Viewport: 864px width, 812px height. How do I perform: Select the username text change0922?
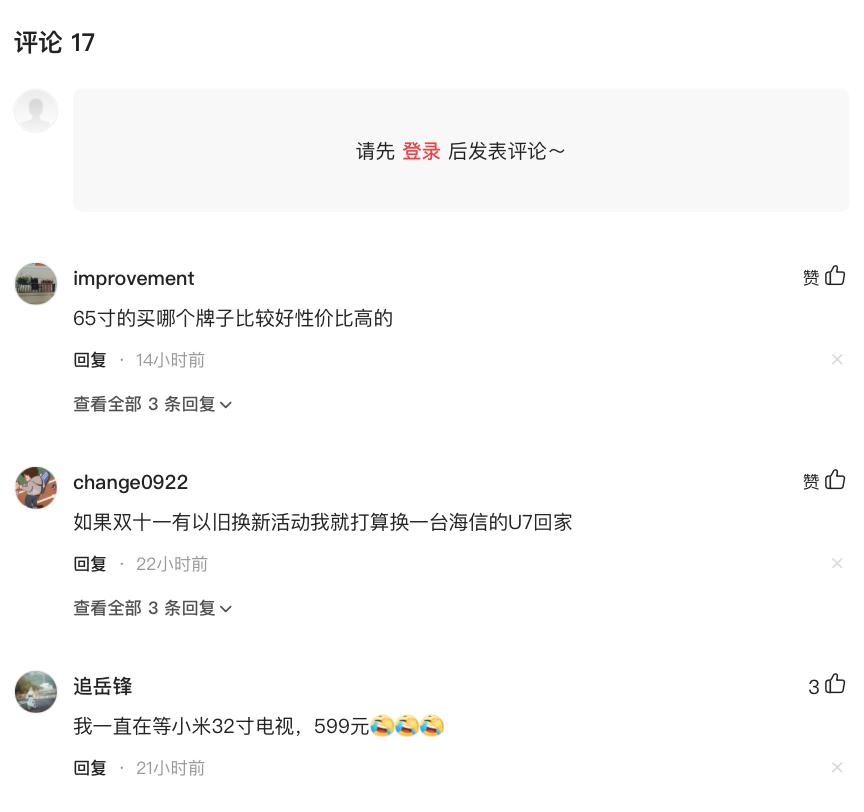coord(130,482)
